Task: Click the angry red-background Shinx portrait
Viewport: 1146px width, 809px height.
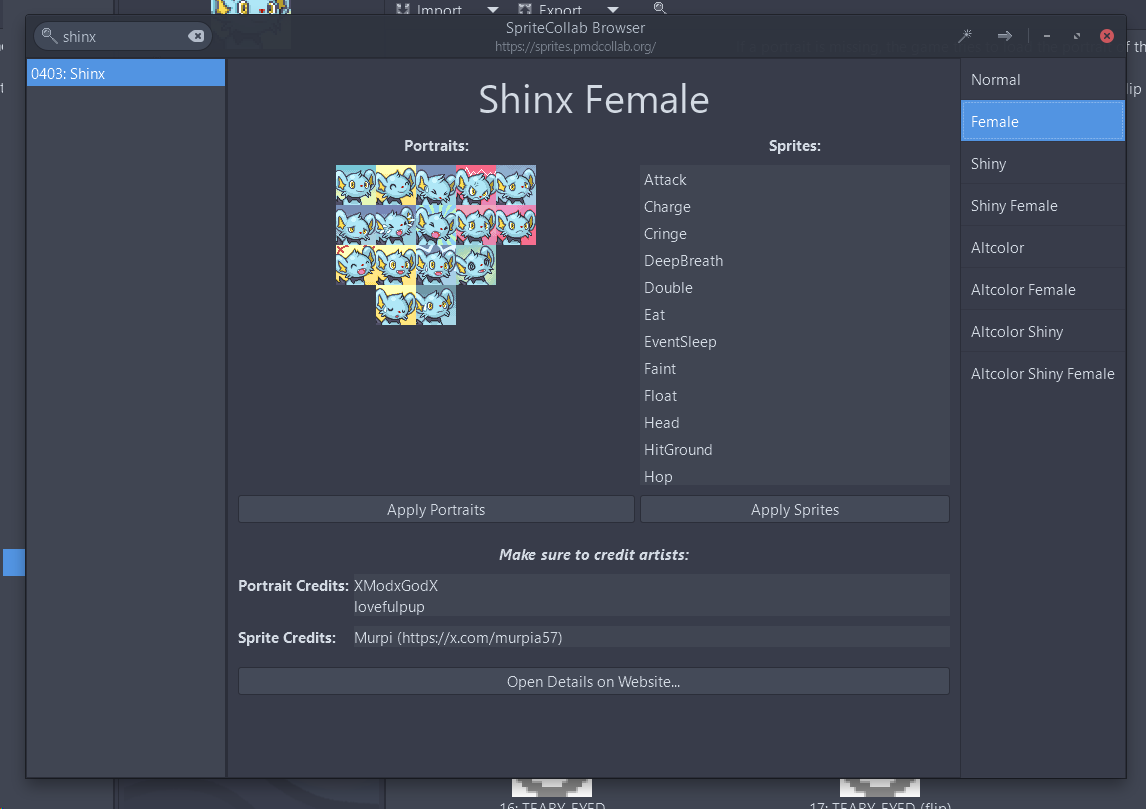Action: click(x=476, y=185)
